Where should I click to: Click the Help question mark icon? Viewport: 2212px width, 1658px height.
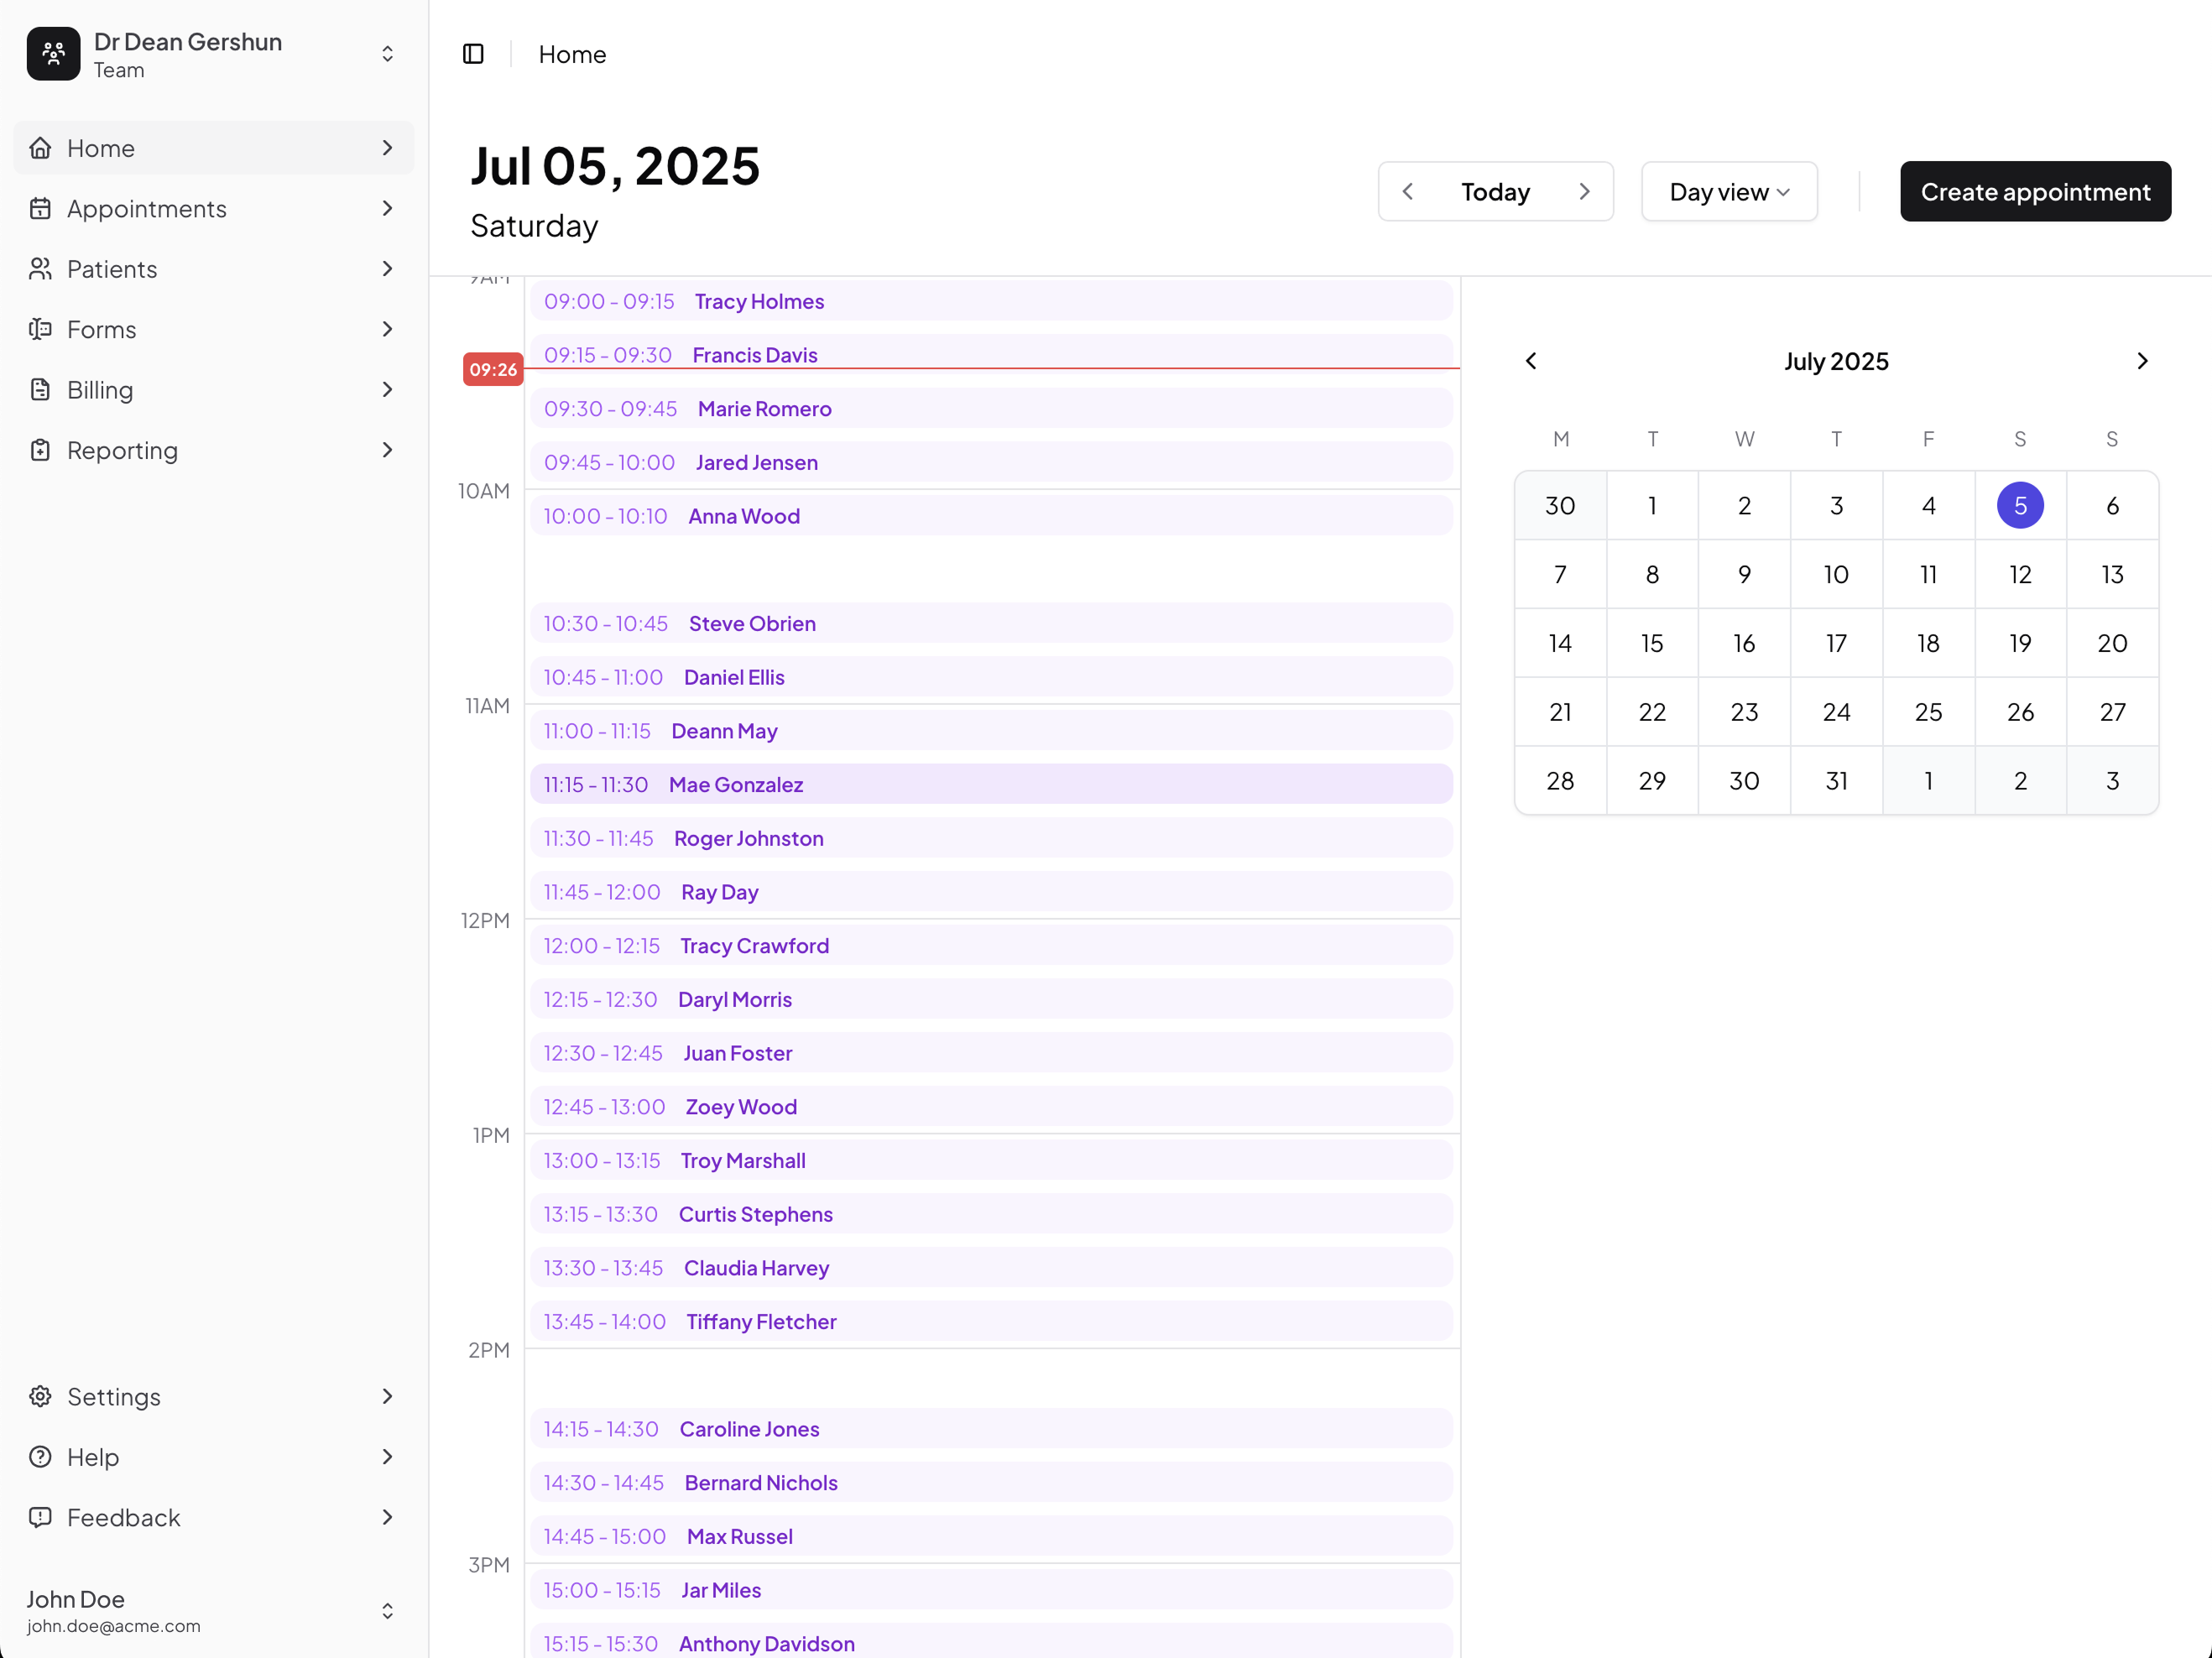tap(40, 1457)
